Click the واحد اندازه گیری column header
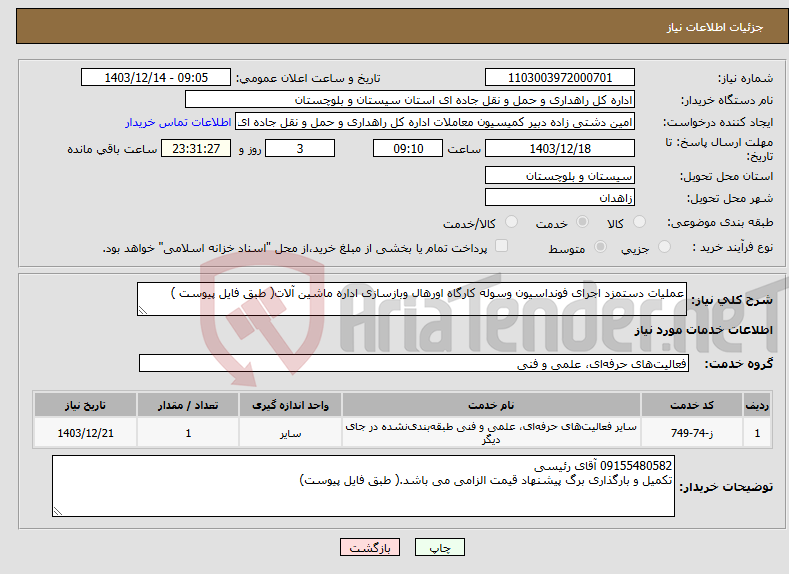 290,405
